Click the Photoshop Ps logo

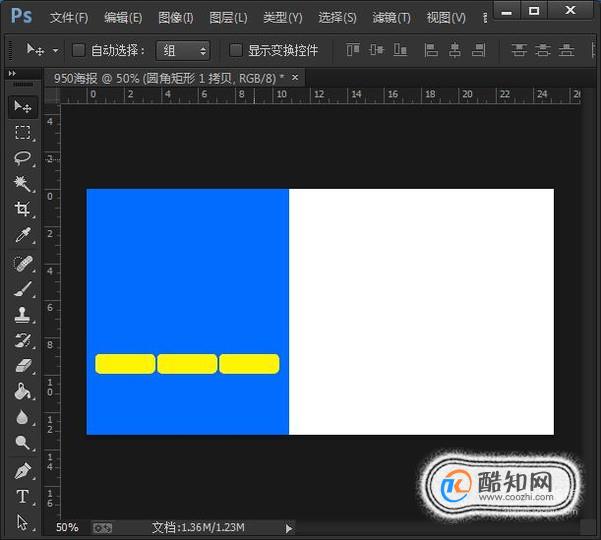21,16
